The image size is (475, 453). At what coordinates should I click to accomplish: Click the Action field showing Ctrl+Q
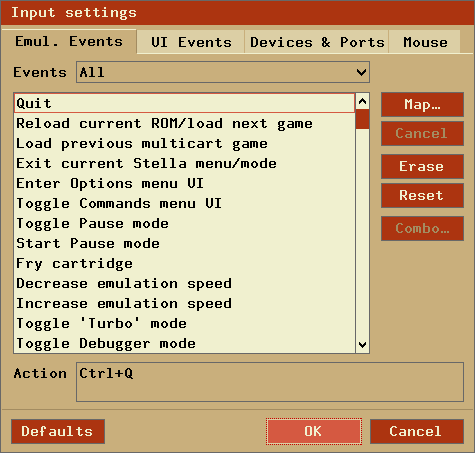[270, 382]
